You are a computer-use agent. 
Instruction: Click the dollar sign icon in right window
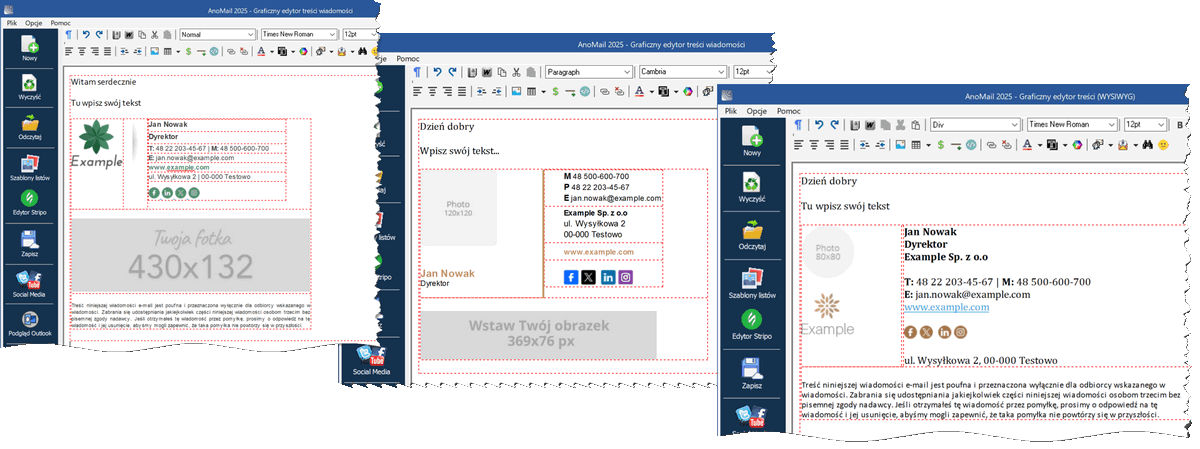(x=940, y=145)
